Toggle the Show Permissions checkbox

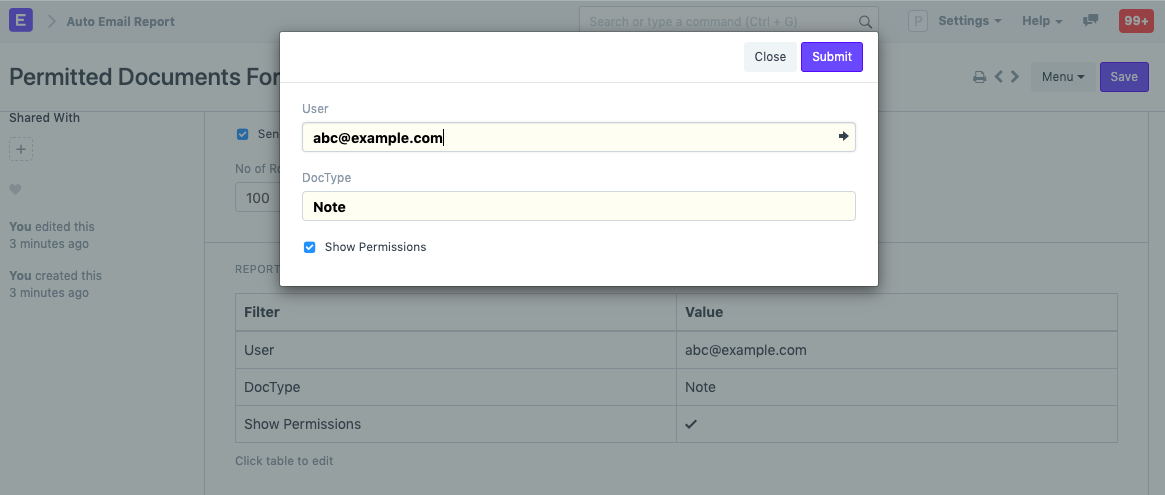[x=310, y=247]
